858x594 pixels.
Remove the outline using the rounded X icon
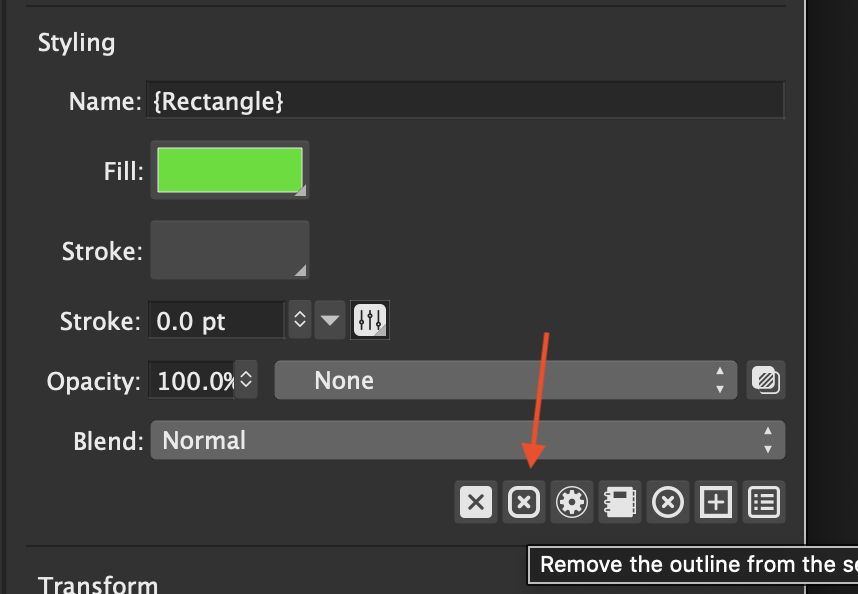click(523, 502)
